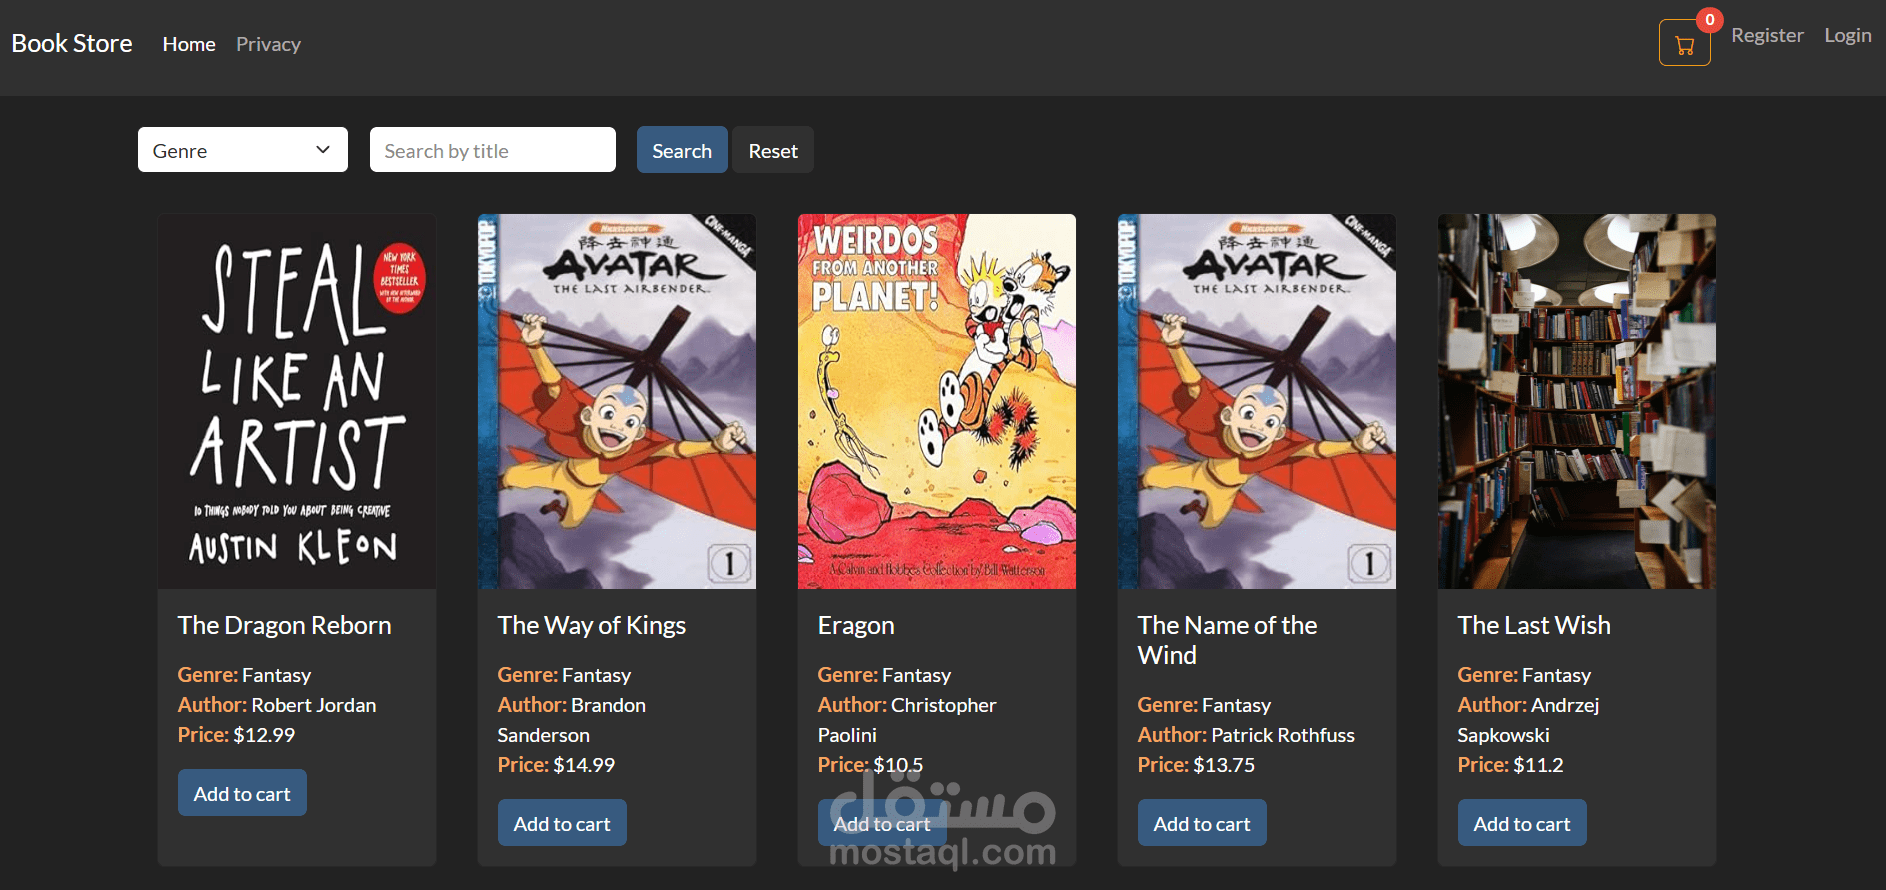Select the title 'The Last Wish'
This screenshot has height=890, width=1886.
(x=1534, y=625)
